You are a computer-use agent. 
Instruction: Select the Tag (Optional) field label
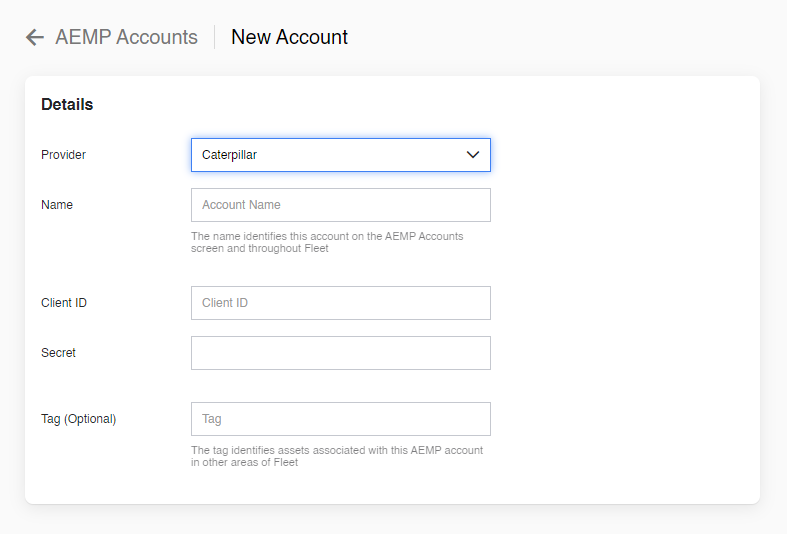[x=78, y=419]
